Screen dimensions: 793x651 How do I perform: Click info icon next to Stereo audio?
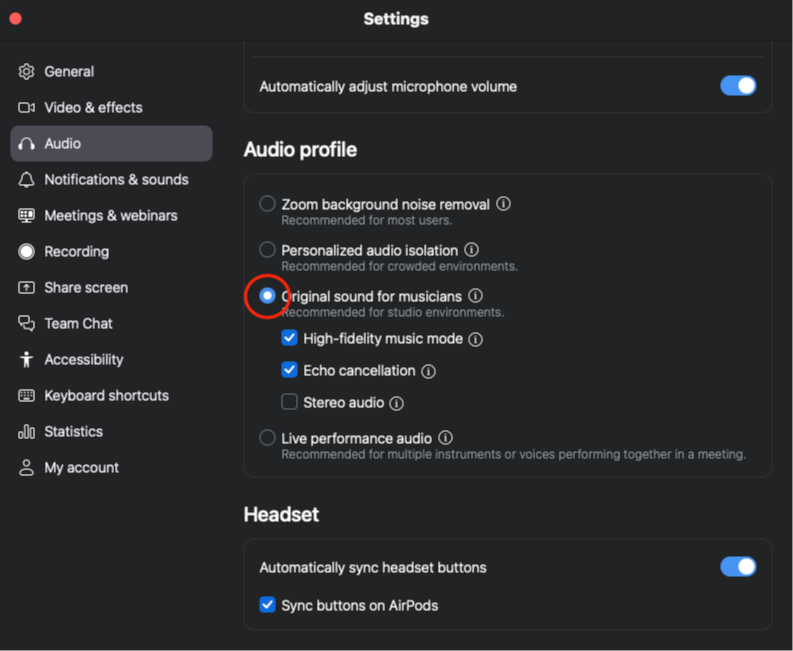point(397,403)
